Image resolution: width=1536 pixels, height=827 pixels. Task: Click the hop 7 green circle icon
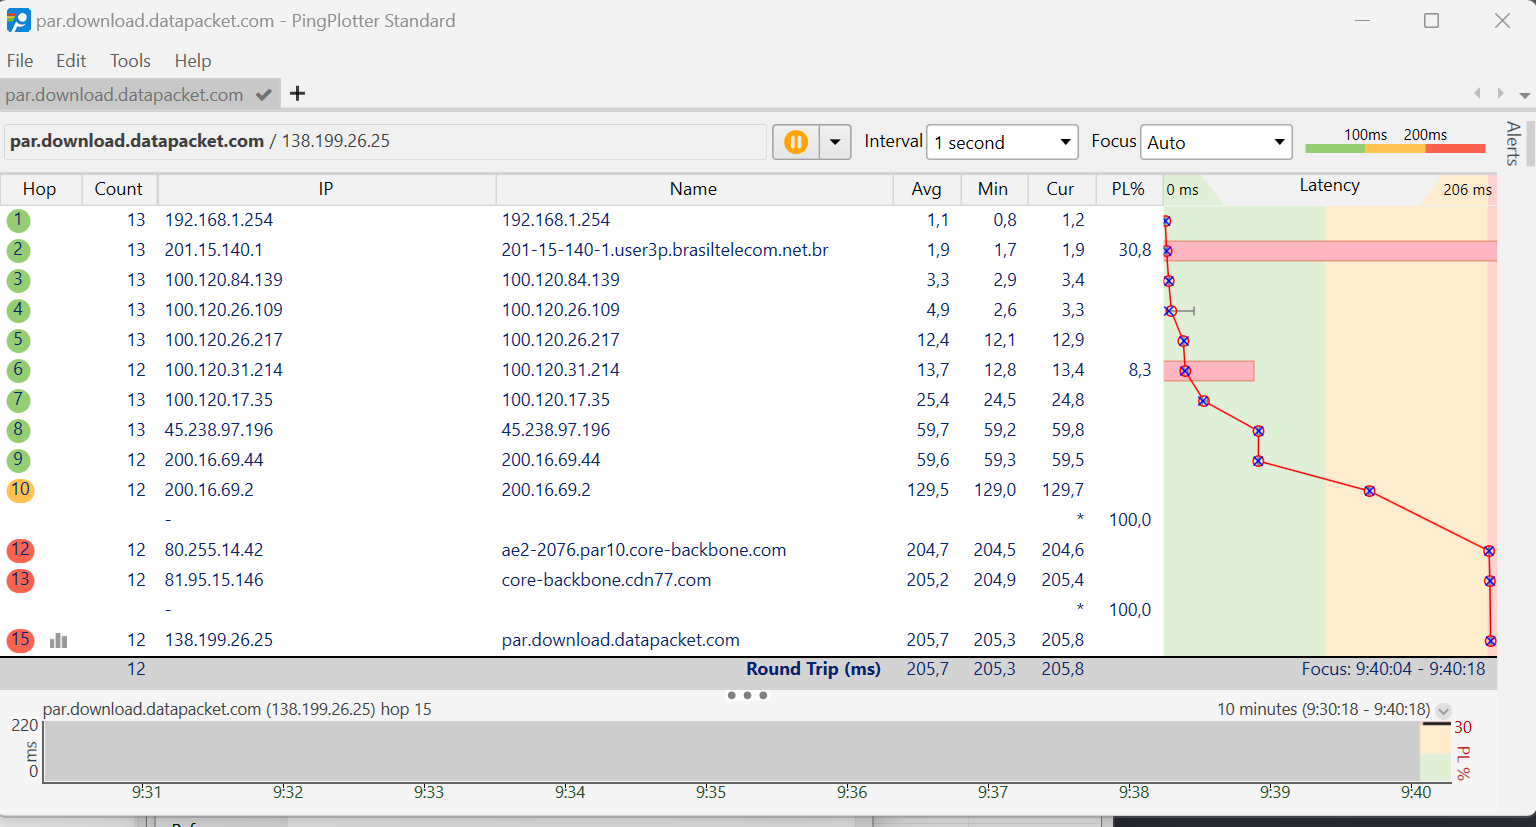[18, 400]
